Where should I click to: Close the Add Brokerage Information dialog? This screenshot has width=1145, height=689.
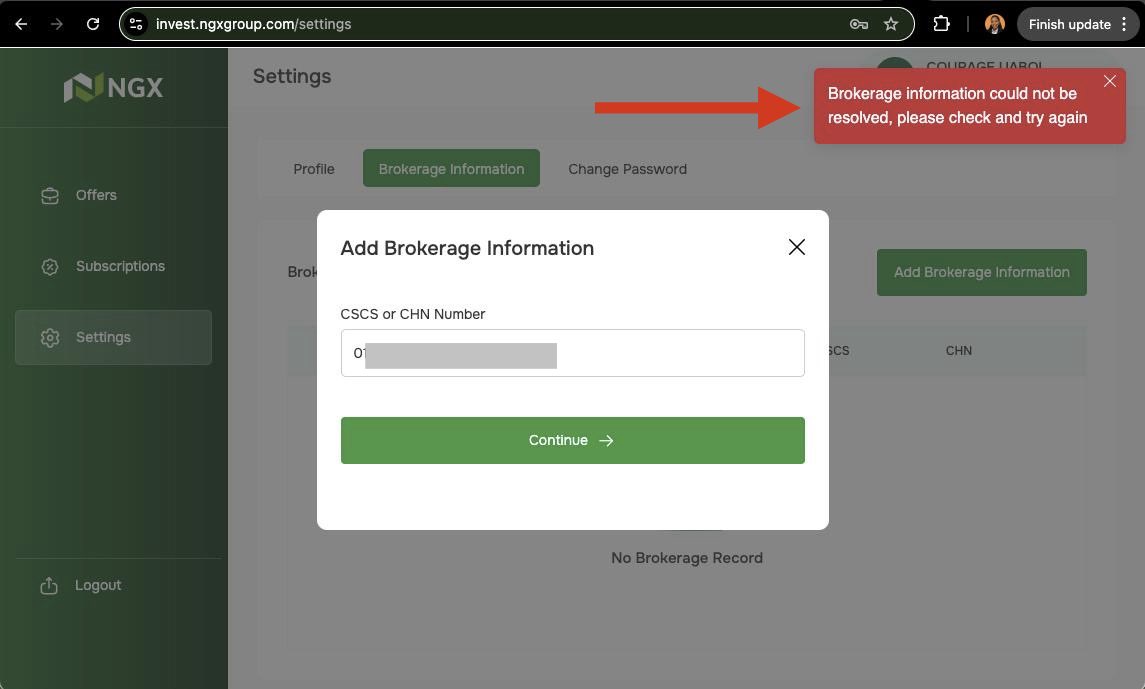(797, 247)
